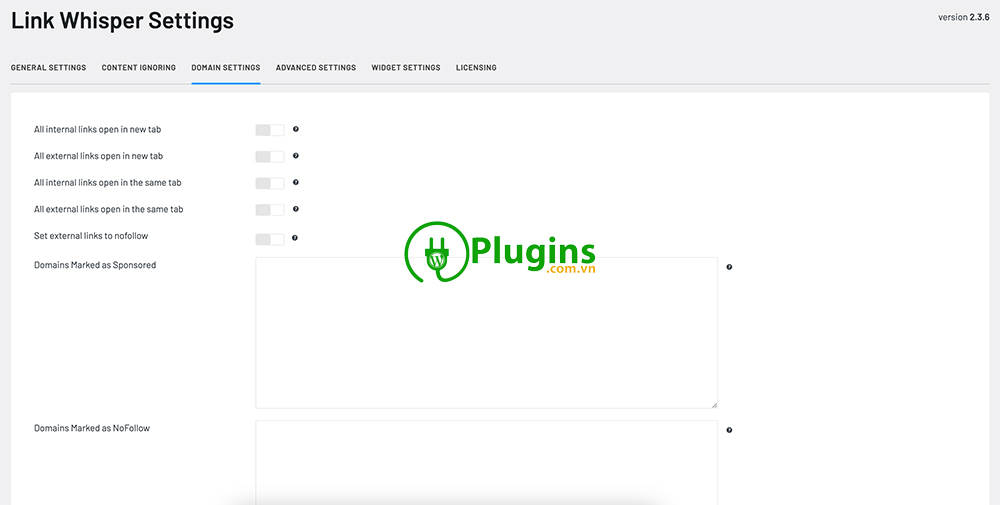Select the Licensing tab

pos(476,68)
